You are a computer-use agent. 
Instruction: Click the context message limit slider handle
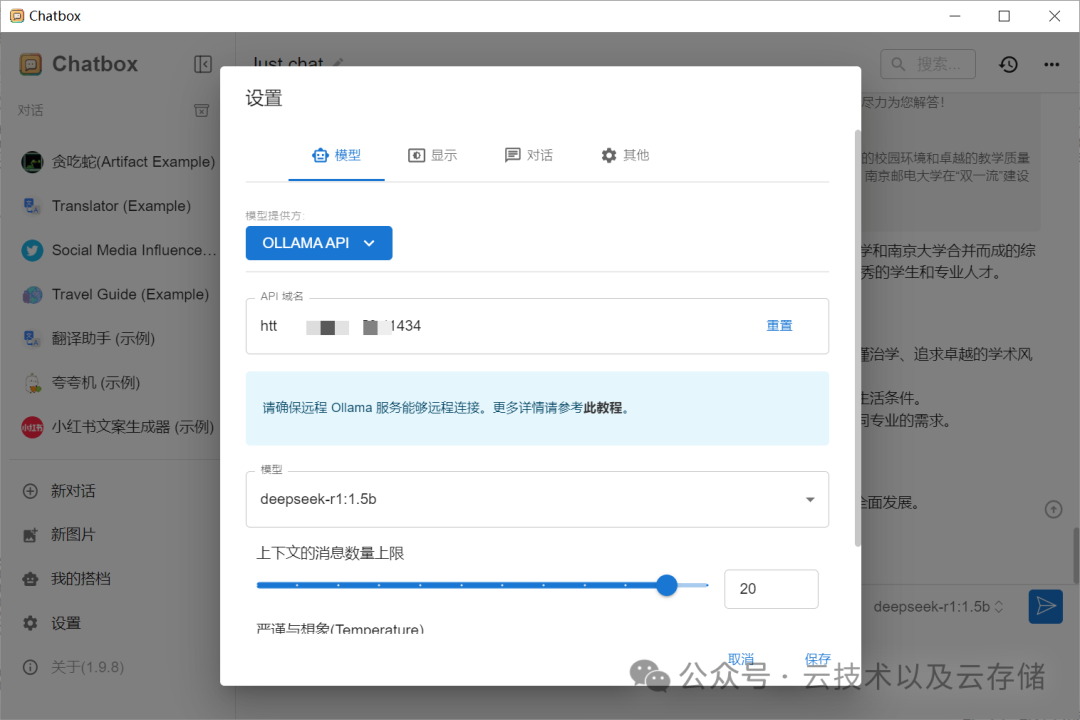pyautogui.click(x=667, y=586)
